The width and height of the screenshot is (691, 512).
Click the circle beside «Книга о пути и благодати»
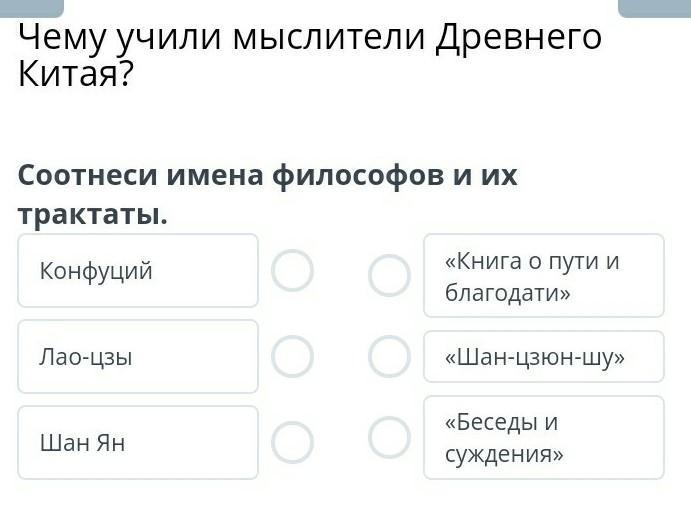(389, 276)
